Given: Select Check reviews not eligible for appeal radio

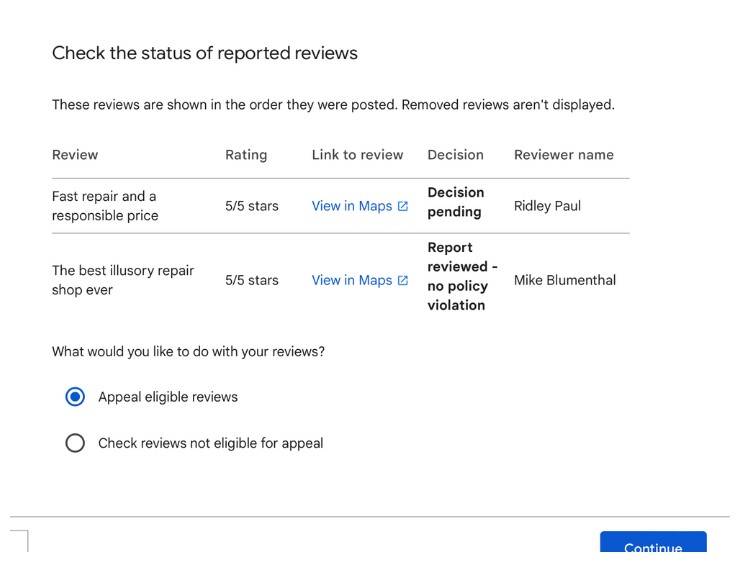Looking at the screenshot, I should [x=75, y=443].
